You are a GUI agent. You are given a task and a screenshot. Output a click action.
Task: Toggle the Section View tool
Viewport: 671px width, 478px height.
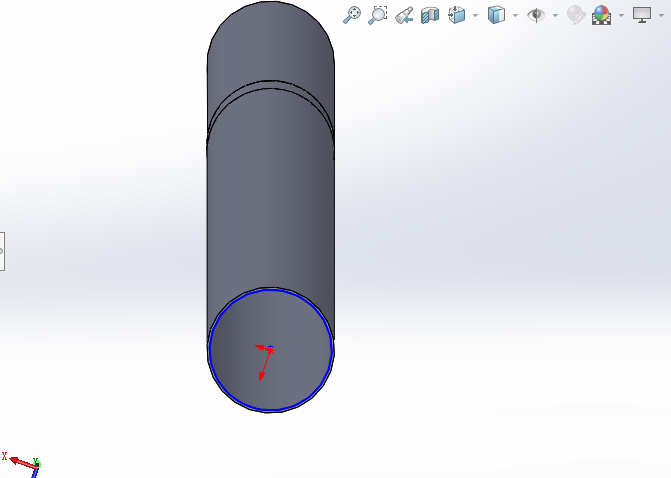pyautogui.click(x=430, y=15)
